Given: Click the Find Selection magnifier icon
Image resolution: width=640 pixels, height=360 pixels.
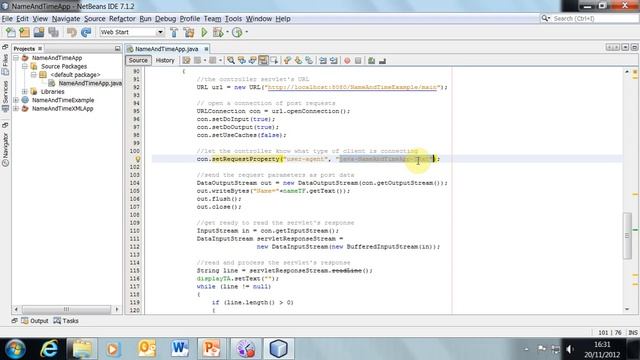Looking at the screenshot, I should [x=231, y=60].
